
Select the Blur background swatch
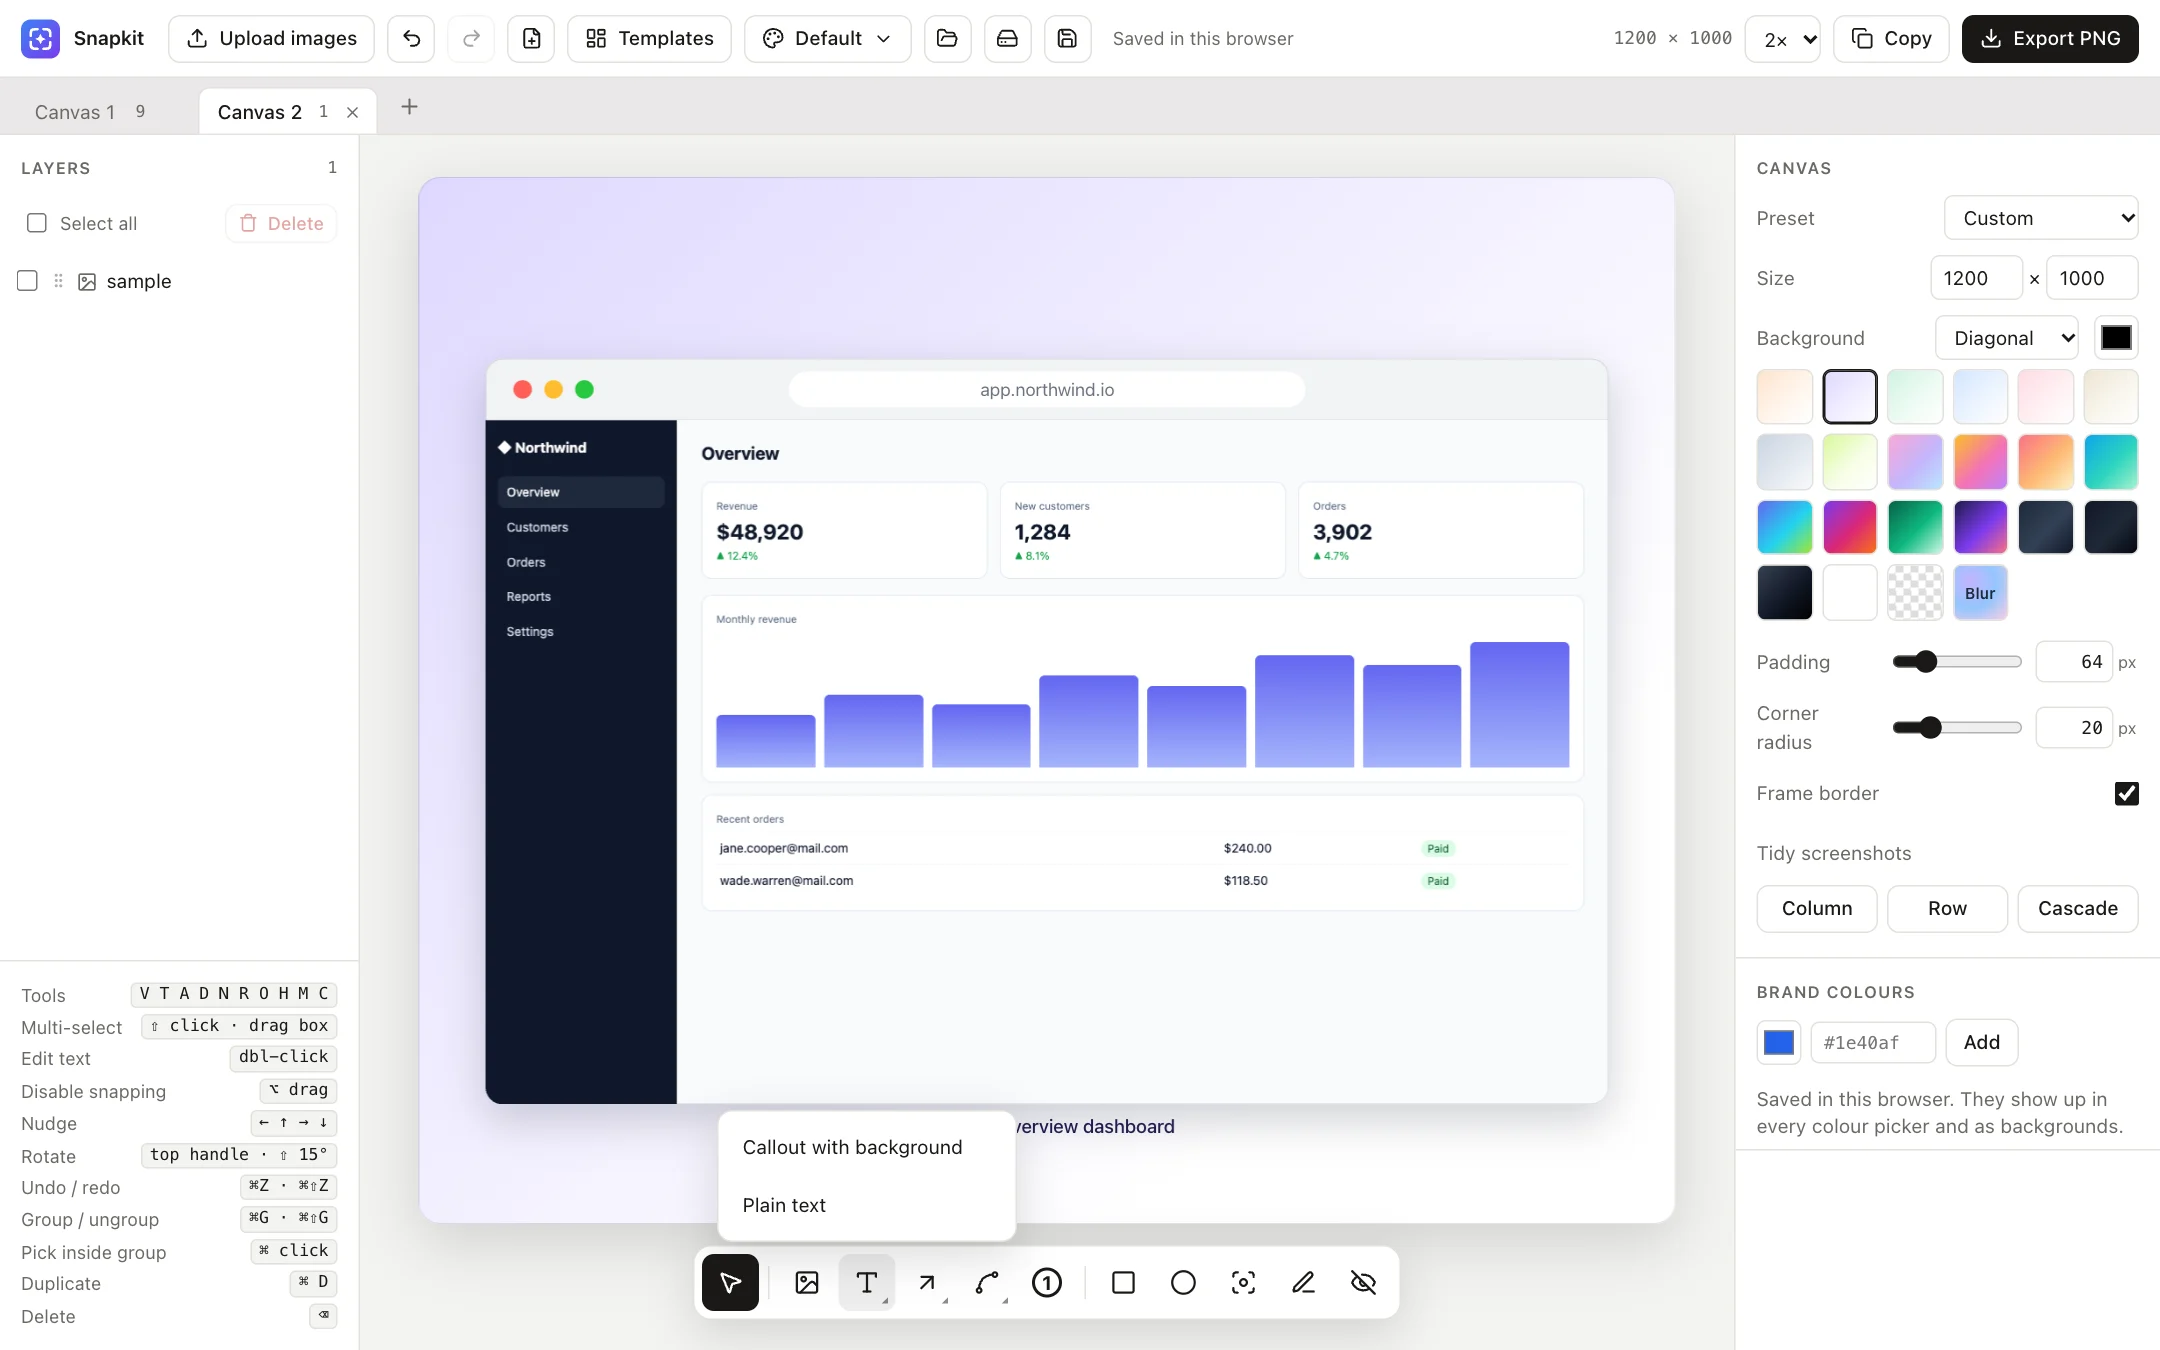(x=1980, y=593)
